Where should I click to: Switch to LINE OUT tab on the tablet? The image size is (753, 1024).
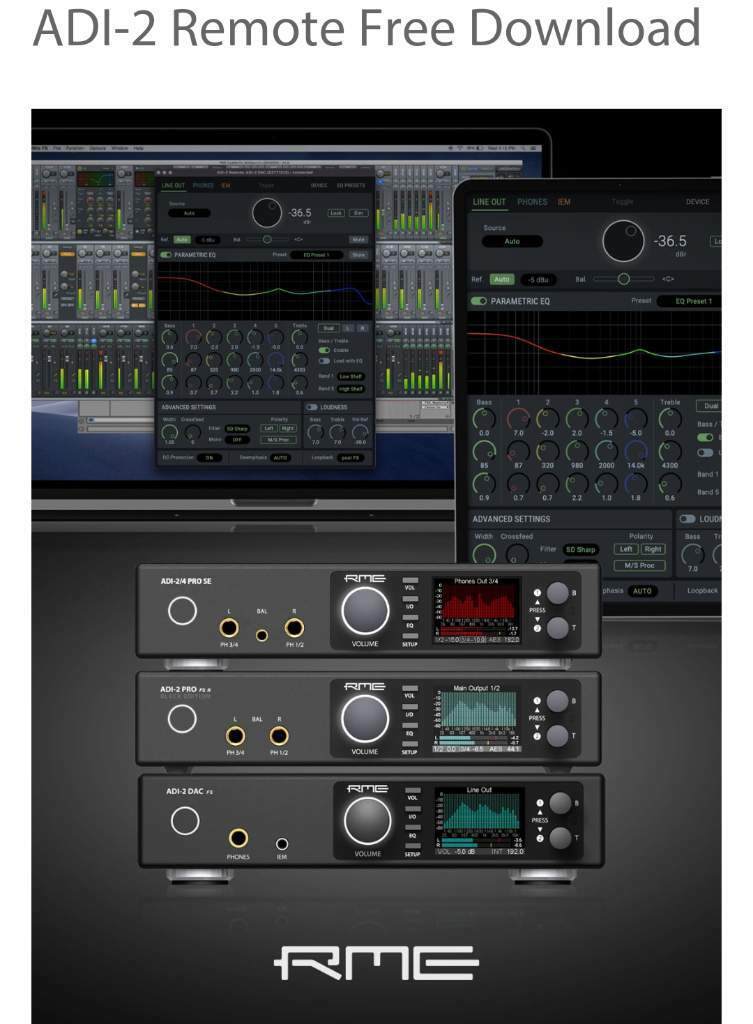pos(489,202)
